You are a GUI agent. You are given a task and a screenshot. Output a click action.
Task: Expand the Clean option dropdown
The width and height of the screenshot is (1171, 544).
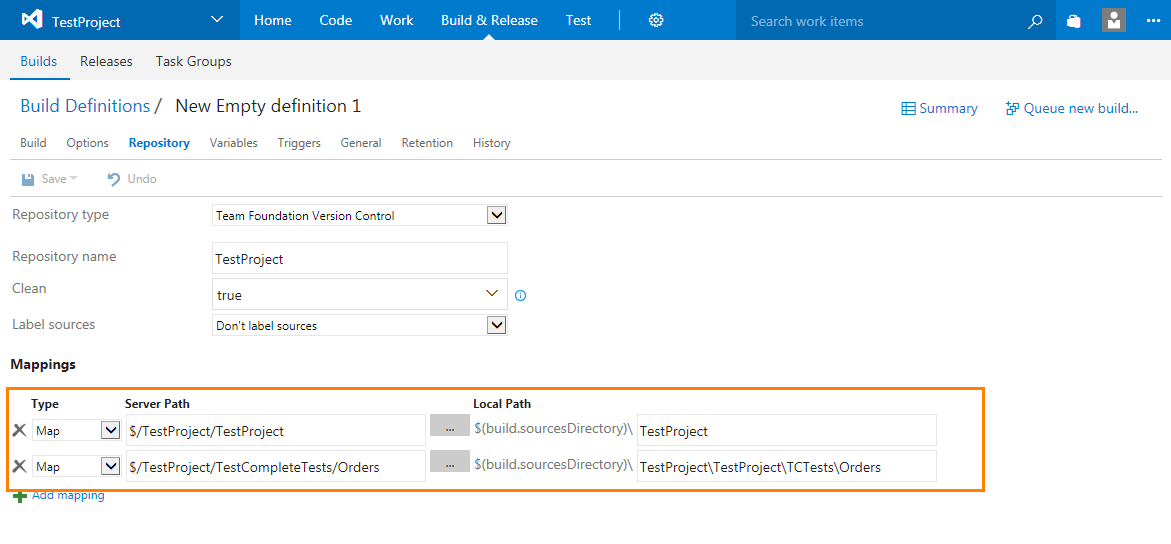491,294
